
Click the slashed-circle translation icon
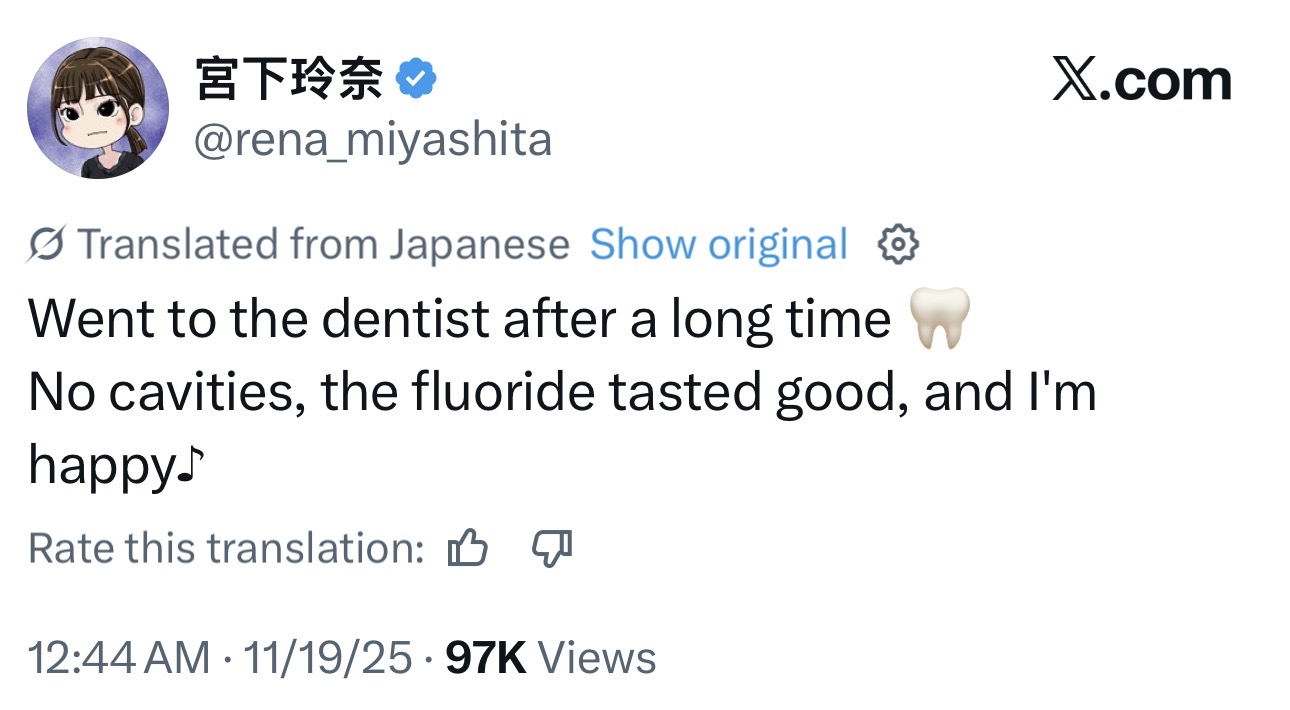(46, 244)
